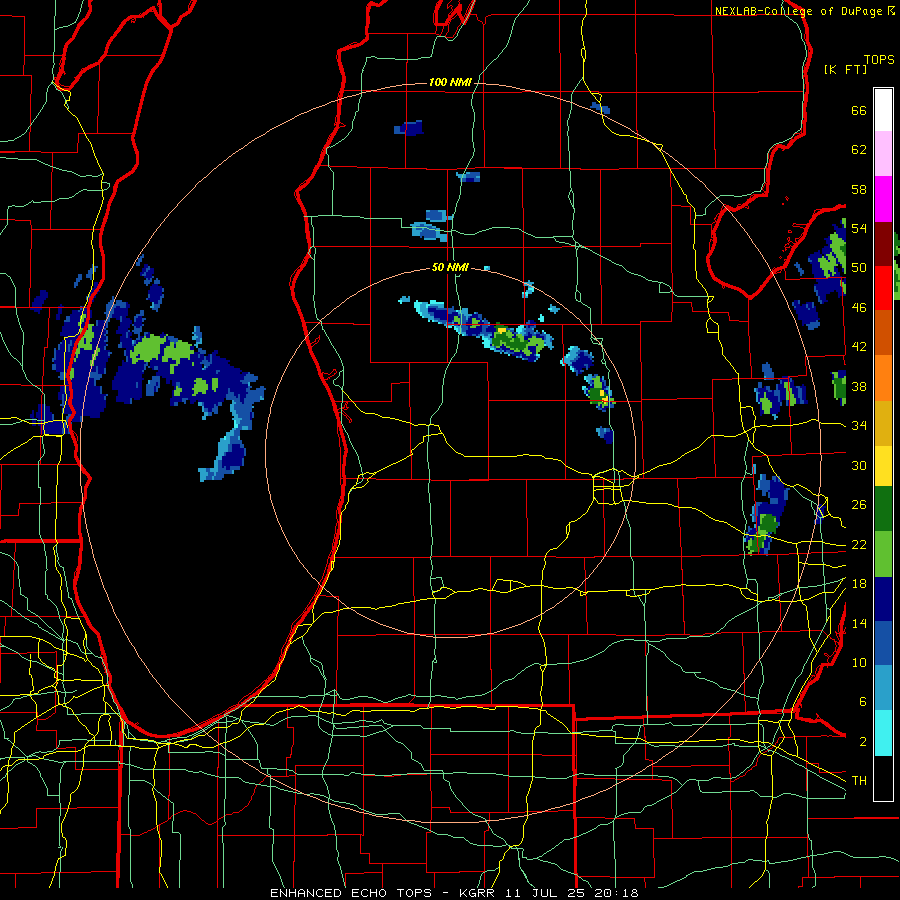
Task: Click the magenta legend swatch
Action: point(883,199)
